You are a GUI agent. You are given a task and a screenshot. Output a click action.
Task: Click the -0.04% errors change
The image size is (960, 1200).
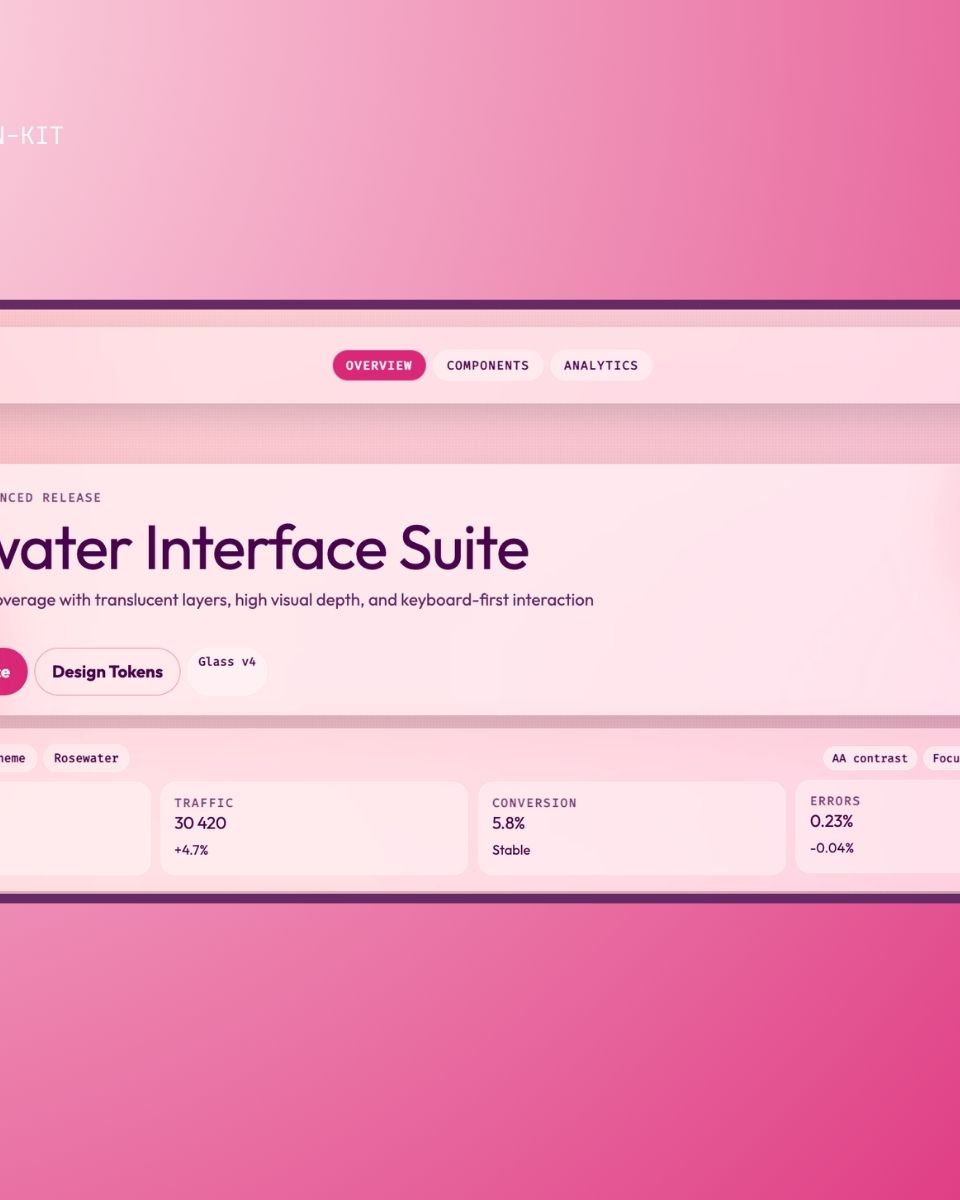coord(832,848)
